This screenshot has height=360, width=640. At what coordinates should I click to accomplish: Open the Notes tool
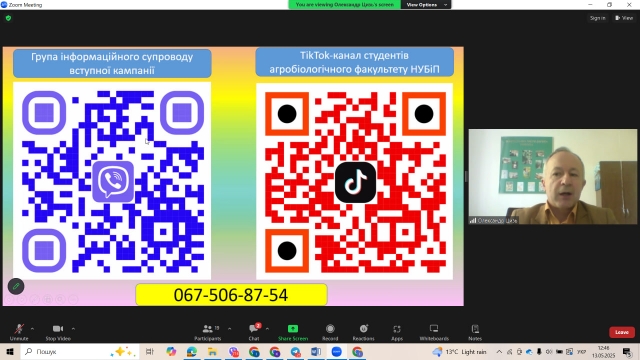[475, 332]
